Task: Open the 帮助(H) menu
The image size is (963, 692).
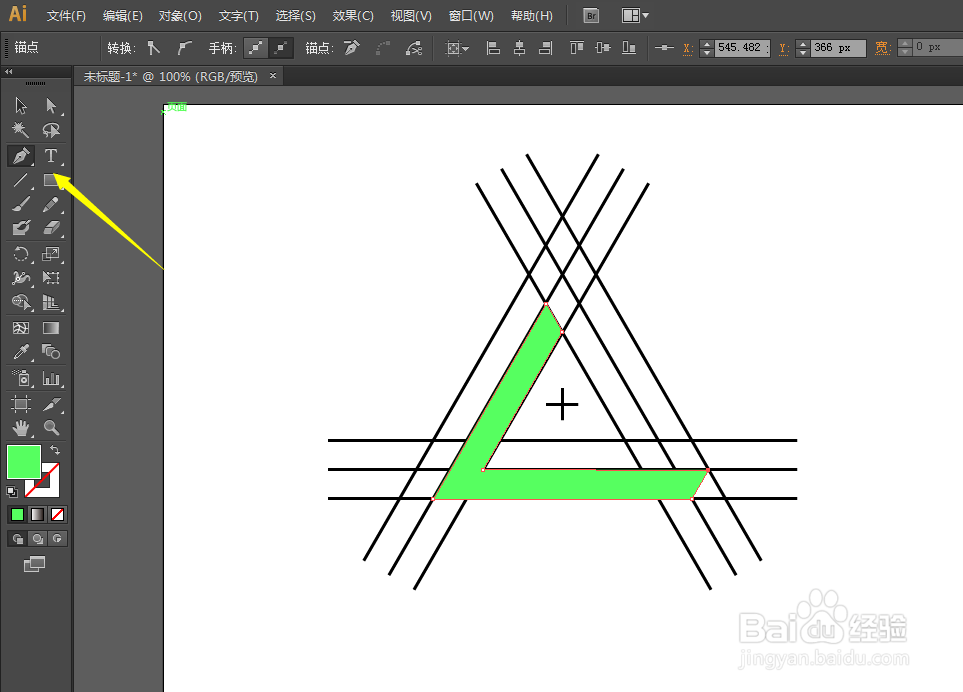Action: (x=532, y=16)
